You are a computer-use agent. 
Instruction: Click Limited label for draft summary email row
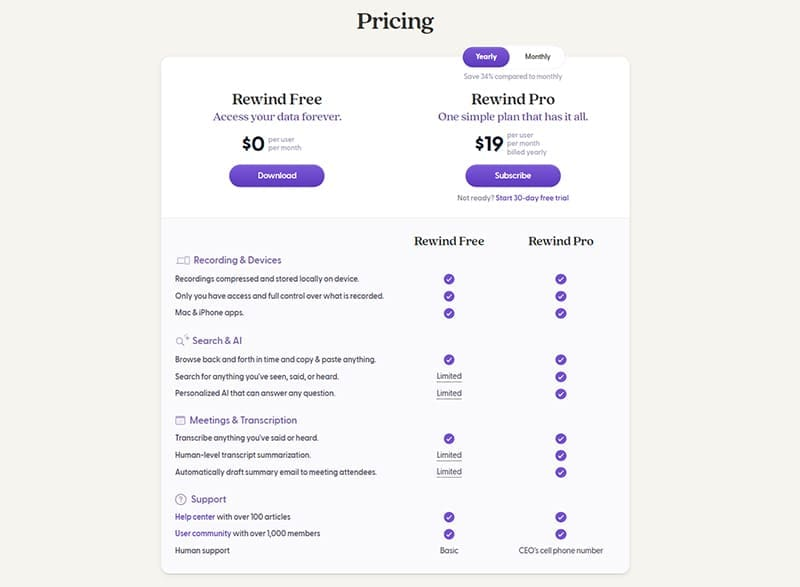[x=449, y=471]
